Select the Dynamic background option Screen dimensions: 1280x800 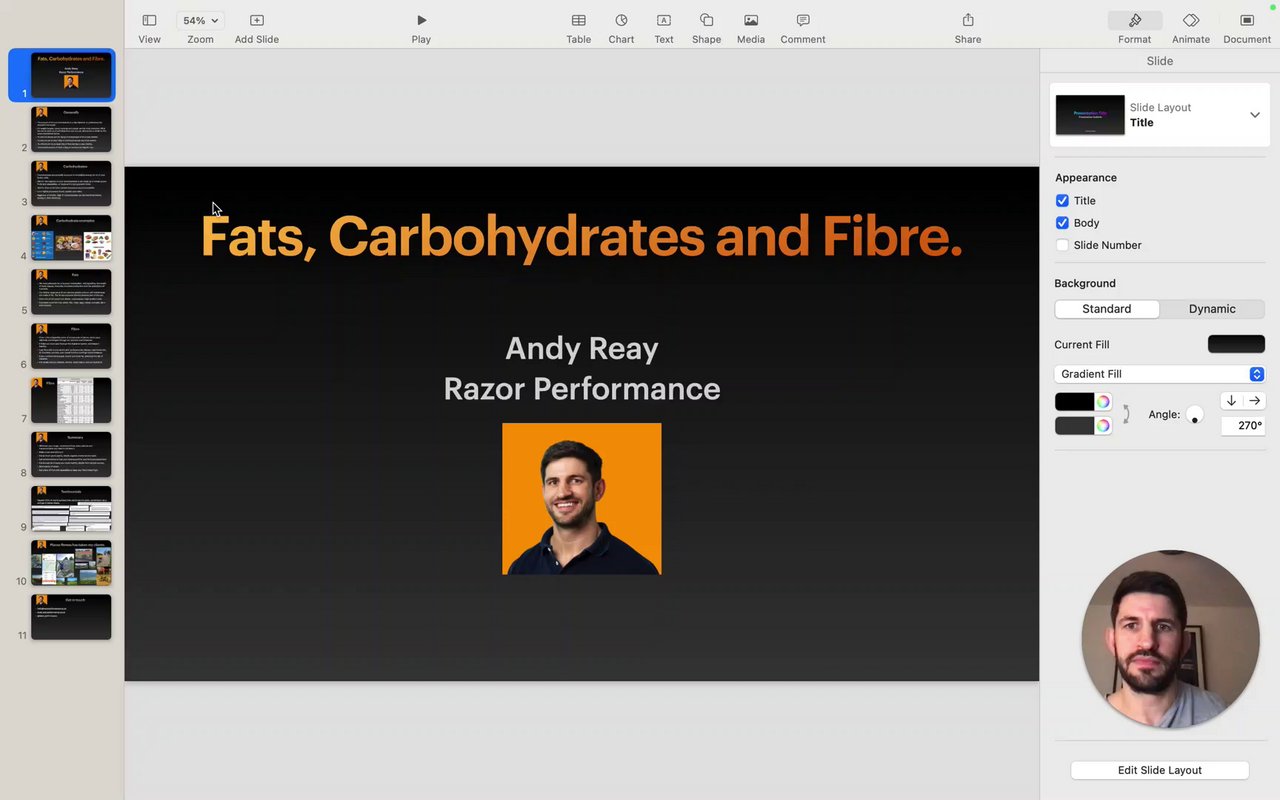pyautogui.click(x=1212, y=309)
